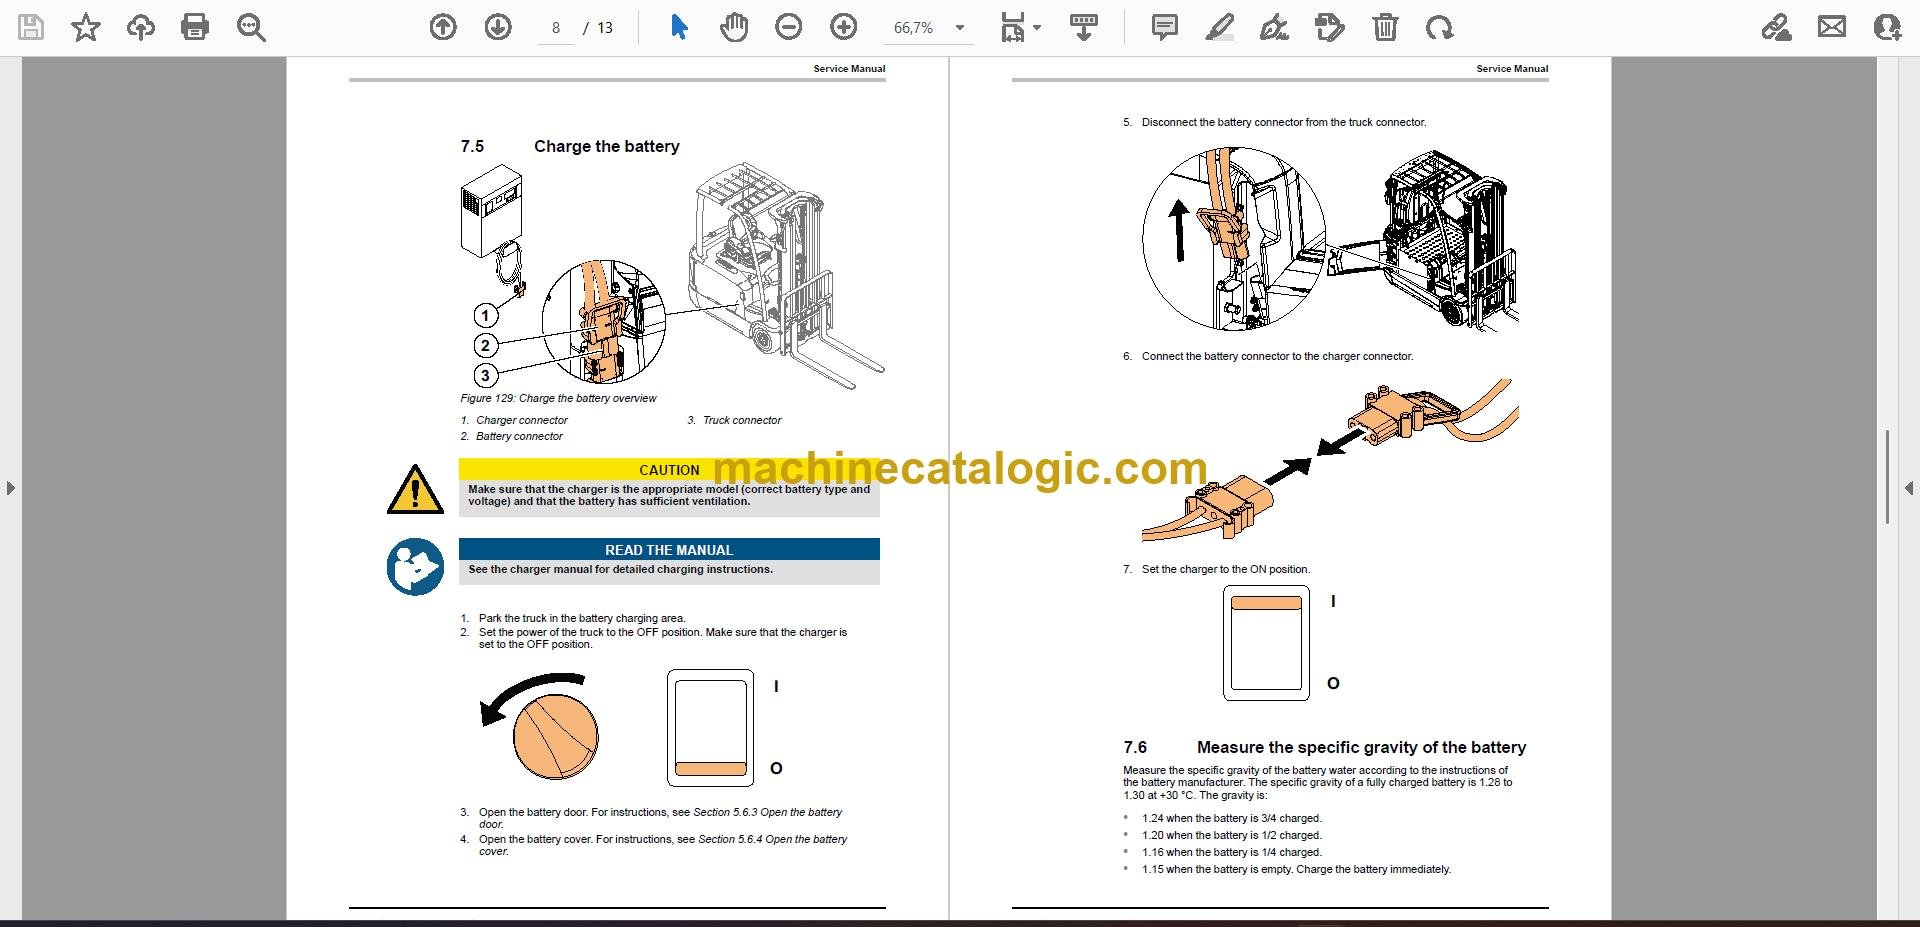Click the heading 'Charge the battery'

coord(606,146)
